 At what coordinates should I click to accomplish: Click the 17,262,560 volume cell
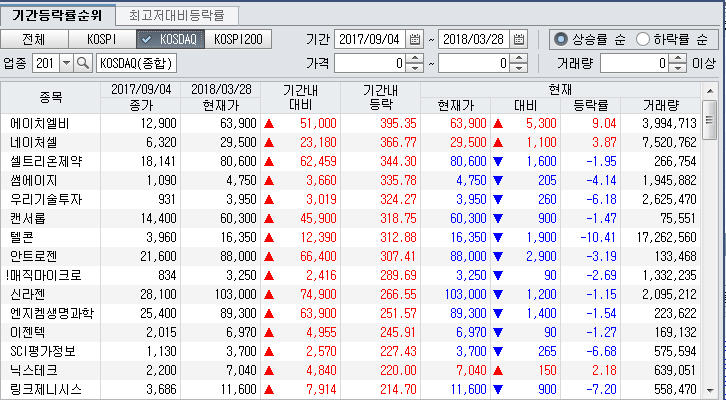669,238
